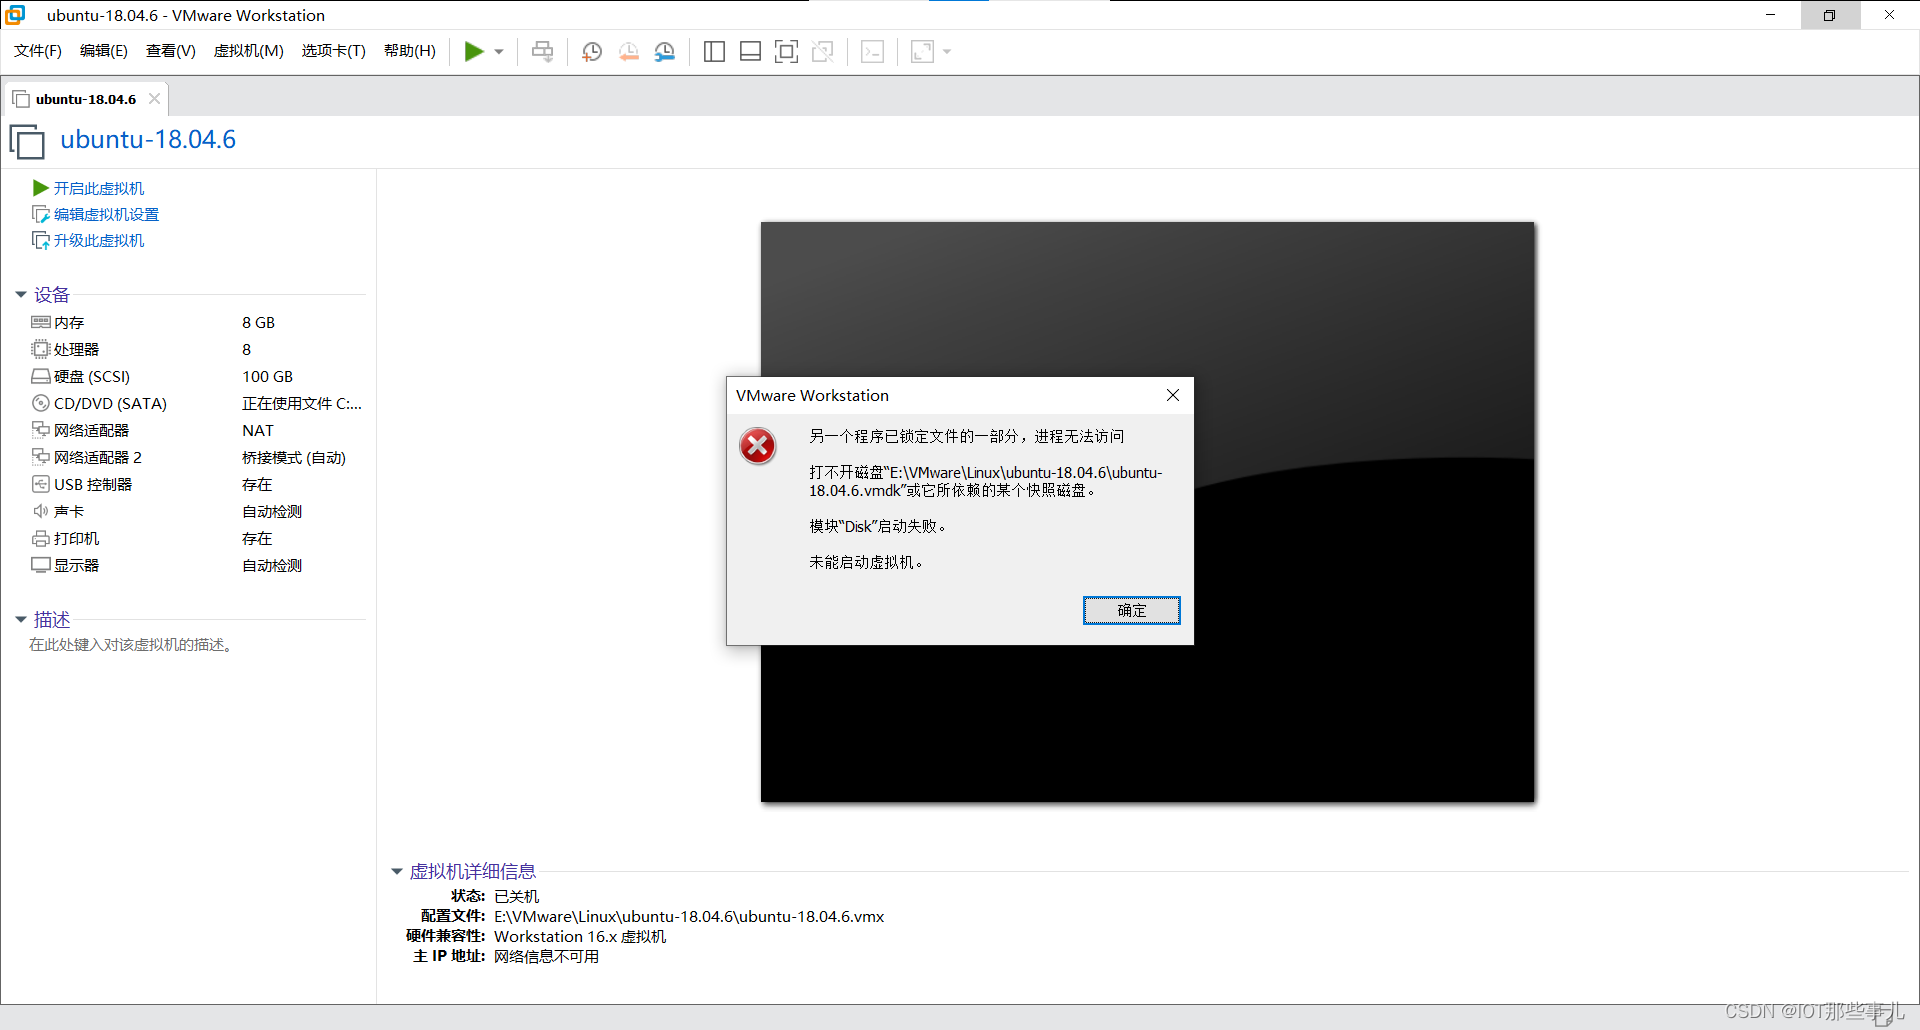Collapse the 描述 section
Screen dimensions: 1920x1030
[20, 620]
